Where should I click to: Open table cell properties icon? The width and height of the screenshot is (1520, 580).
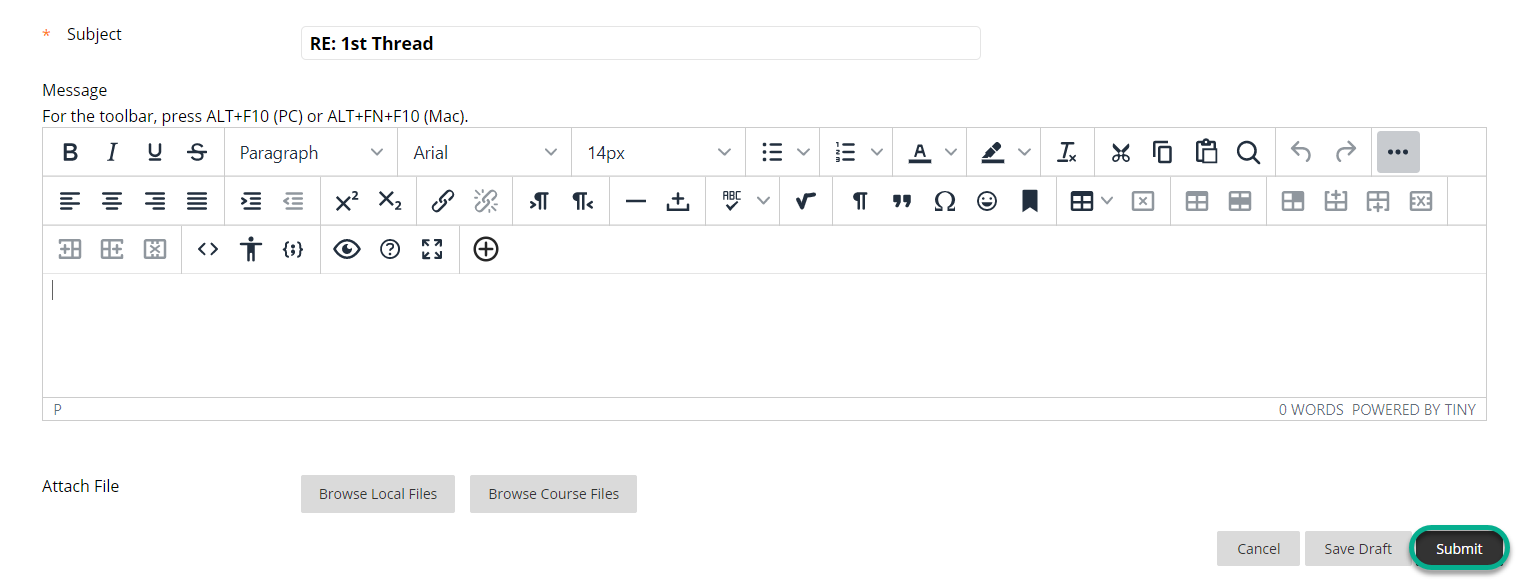click(1292, 201)
